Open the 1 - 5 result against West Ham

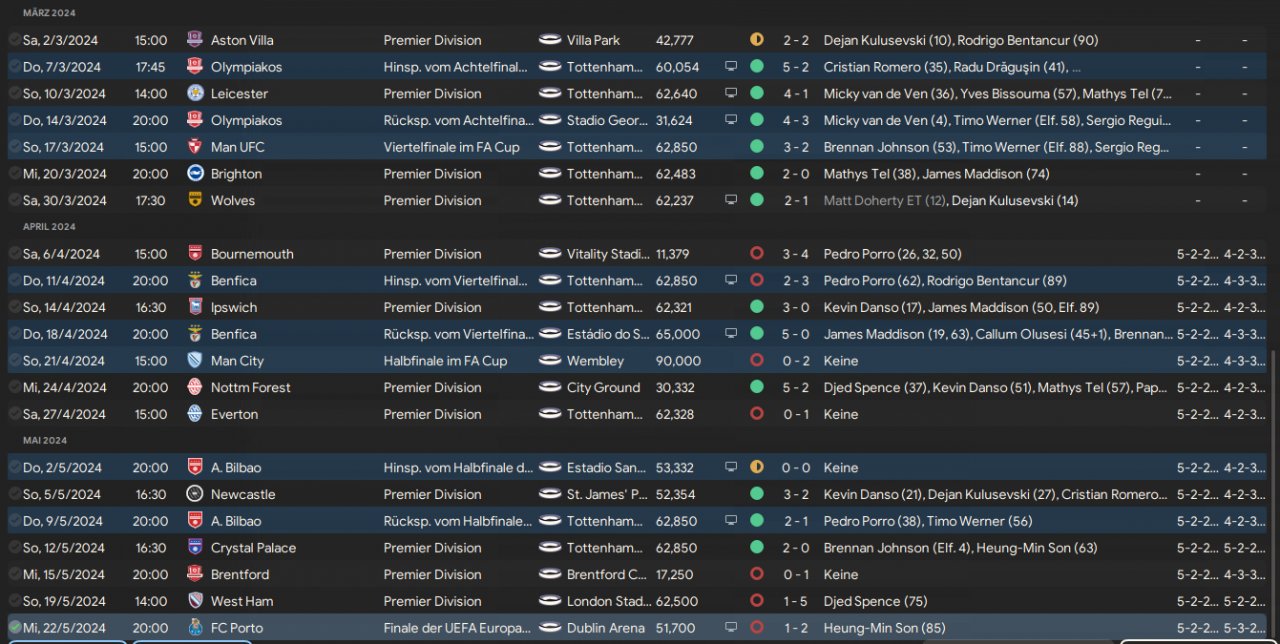click(x=796, y=601)
